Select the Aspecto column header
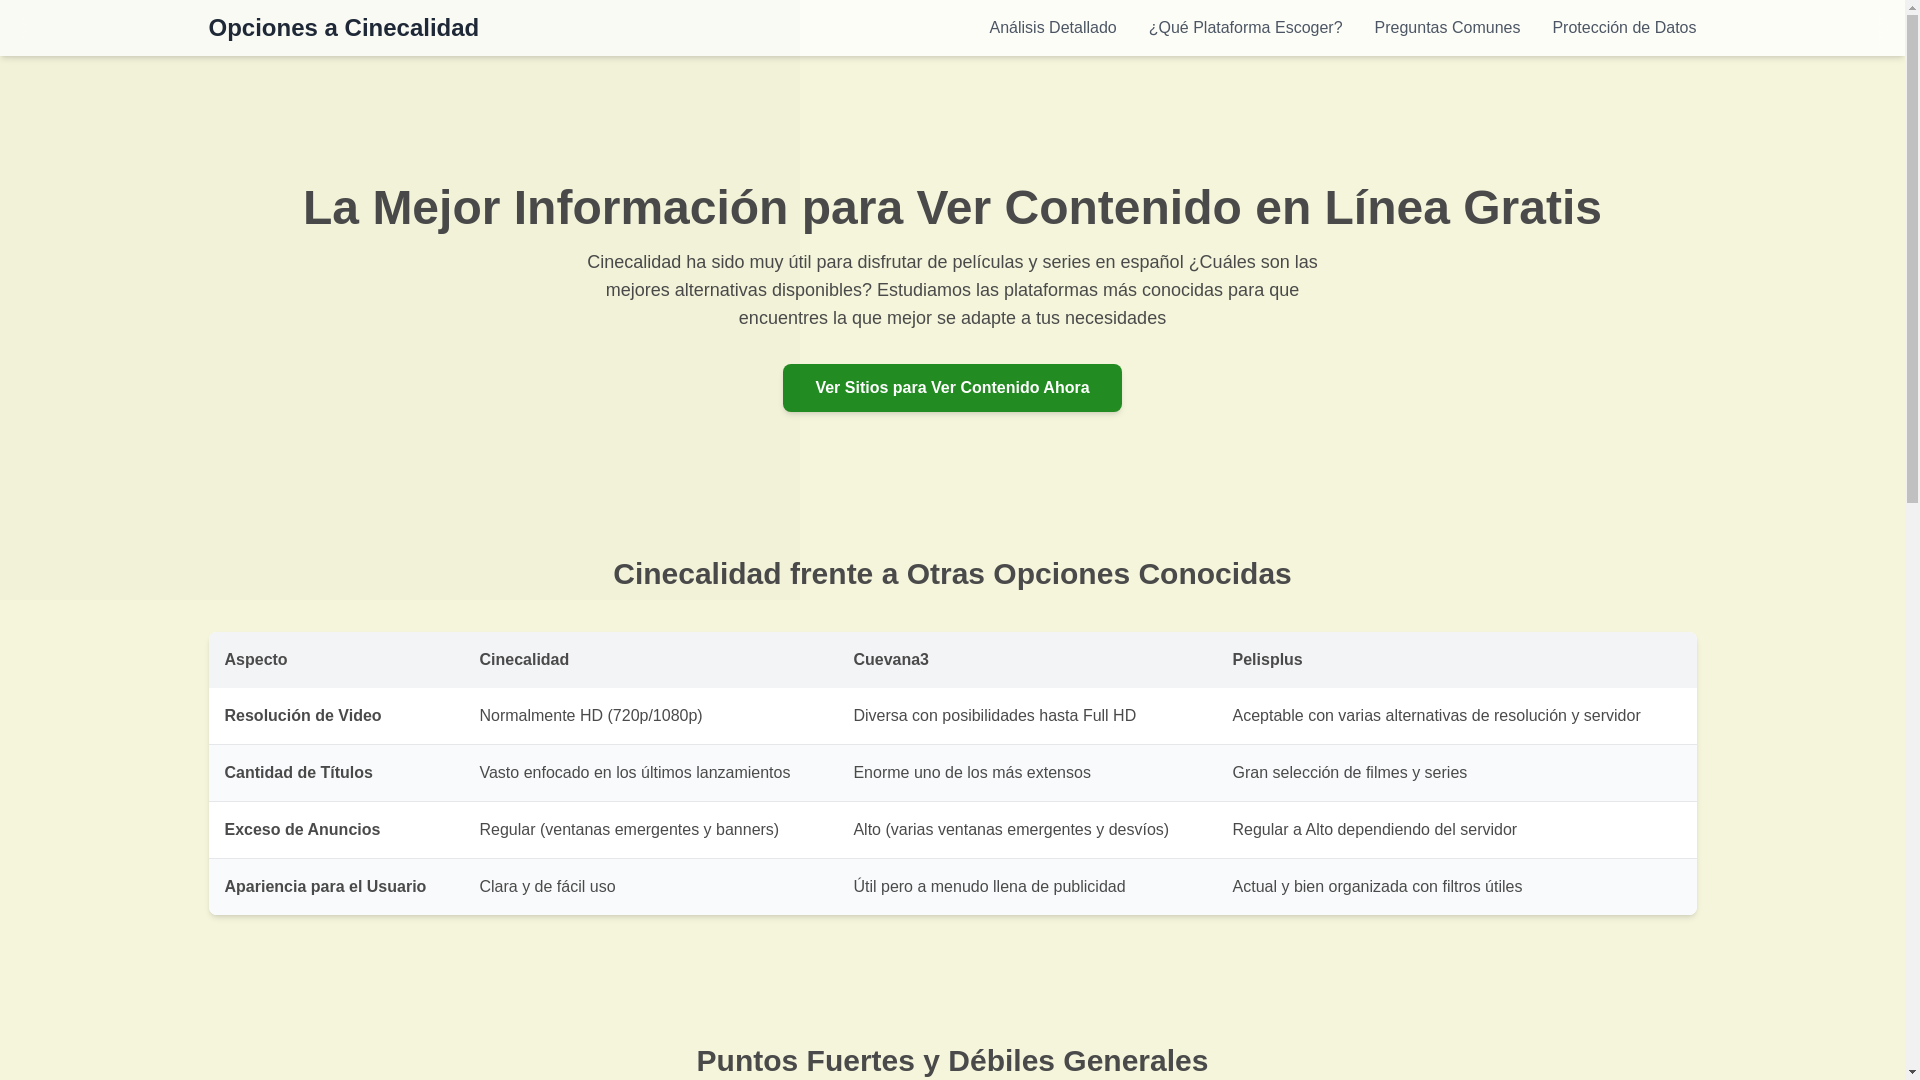The height and width of the screenshot is (1080, 1920). tap(336, 660)
